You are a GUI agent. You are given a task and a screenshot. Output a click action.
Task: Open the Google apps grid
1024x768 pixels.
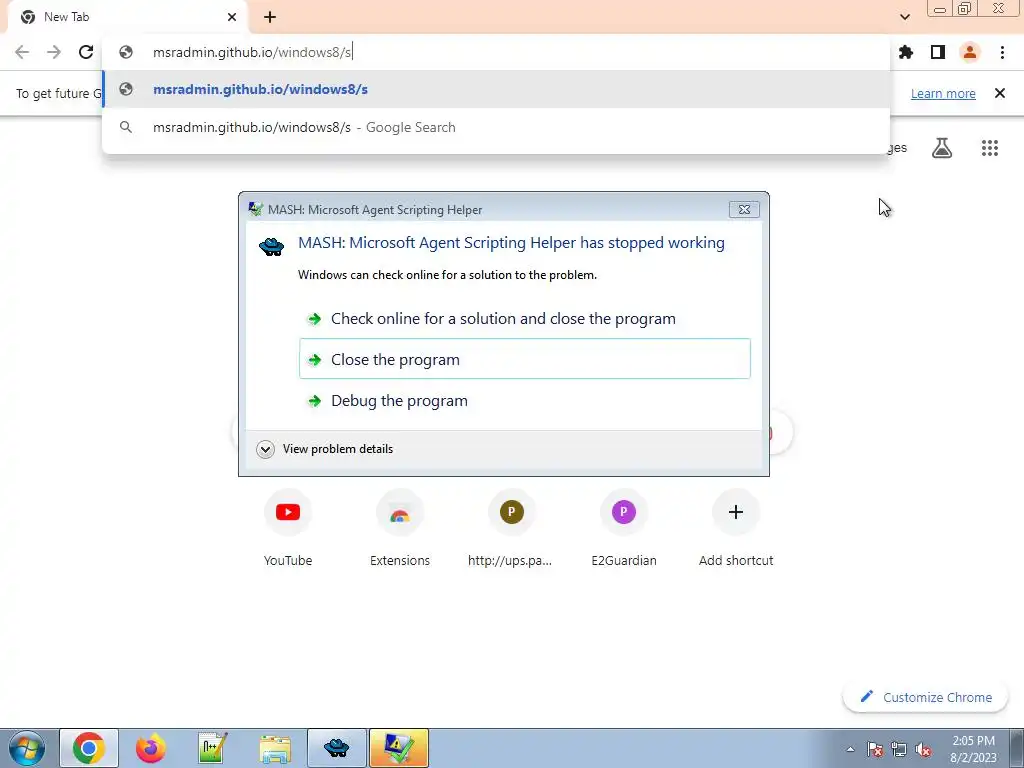[x=990, y=148]
